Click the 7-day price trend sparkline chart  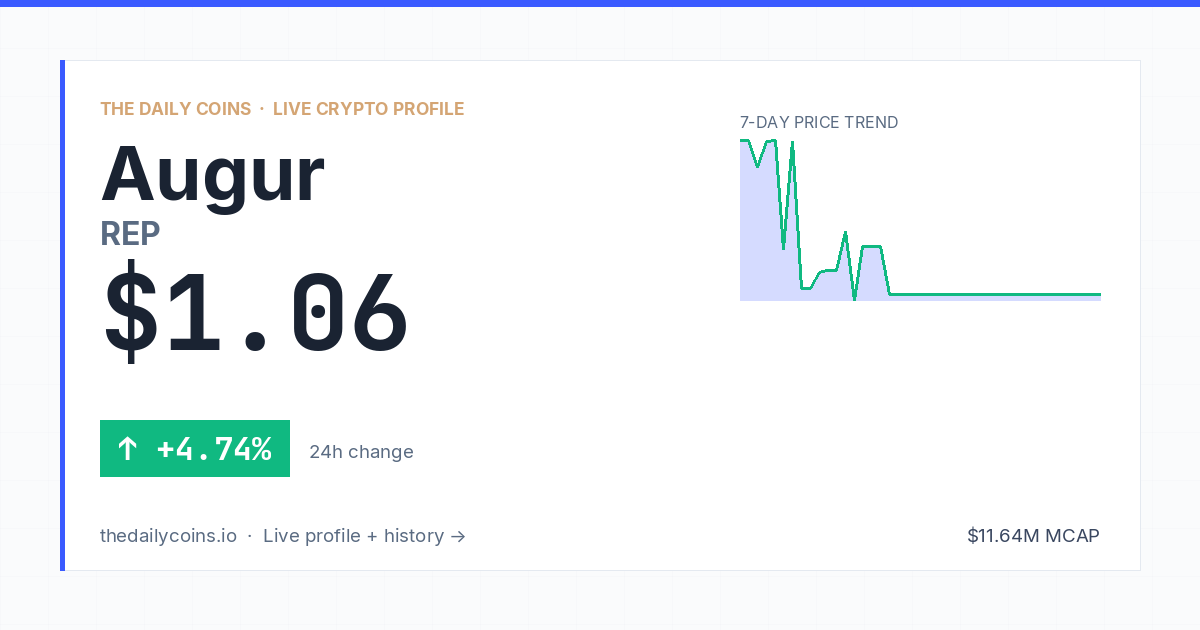coord(920,220)
